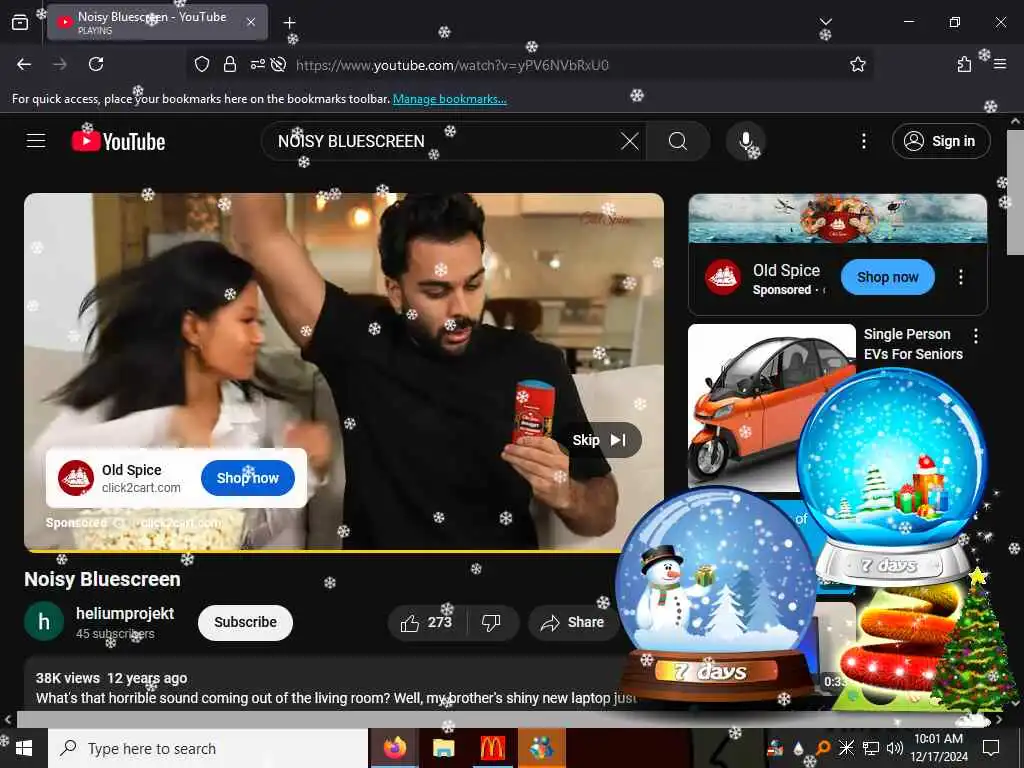Click the Firefox View icon
Image resolution: width=1024 pixels, height=768 pixels.
point(20,23)
